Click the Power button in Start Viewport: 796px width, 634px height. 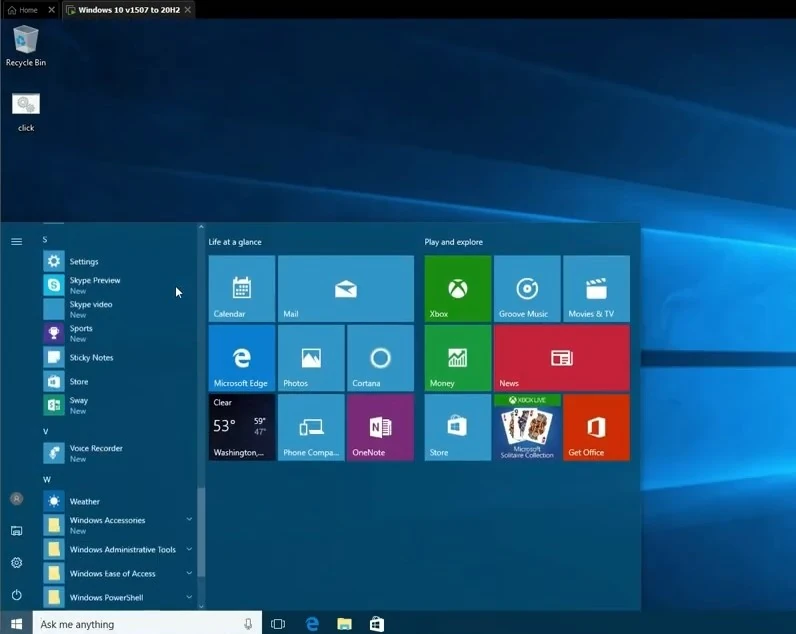pyautogui.click(x=16, y=594)
